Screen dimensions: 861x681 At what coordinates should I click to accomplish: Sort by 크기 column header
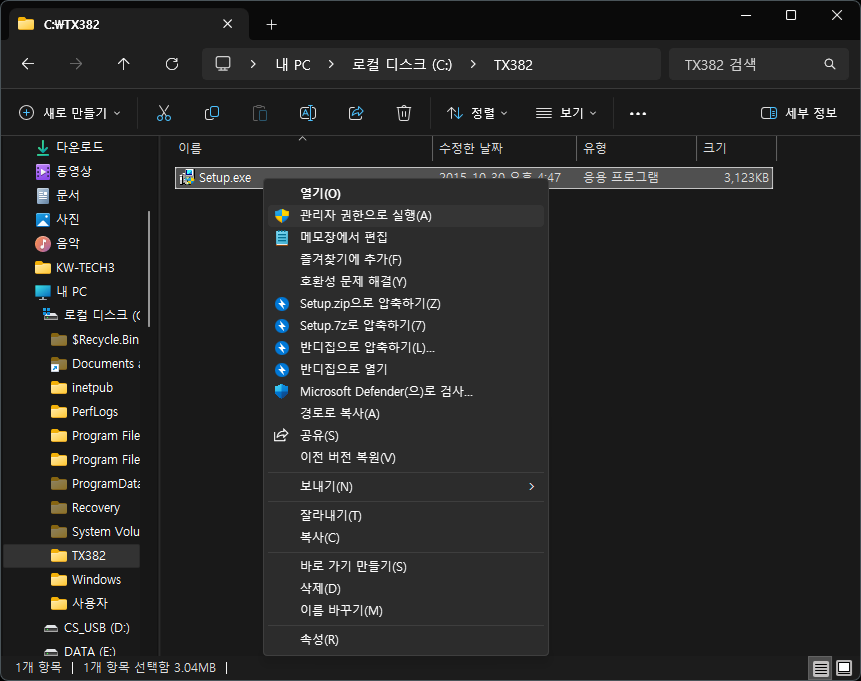pos(736,148)
